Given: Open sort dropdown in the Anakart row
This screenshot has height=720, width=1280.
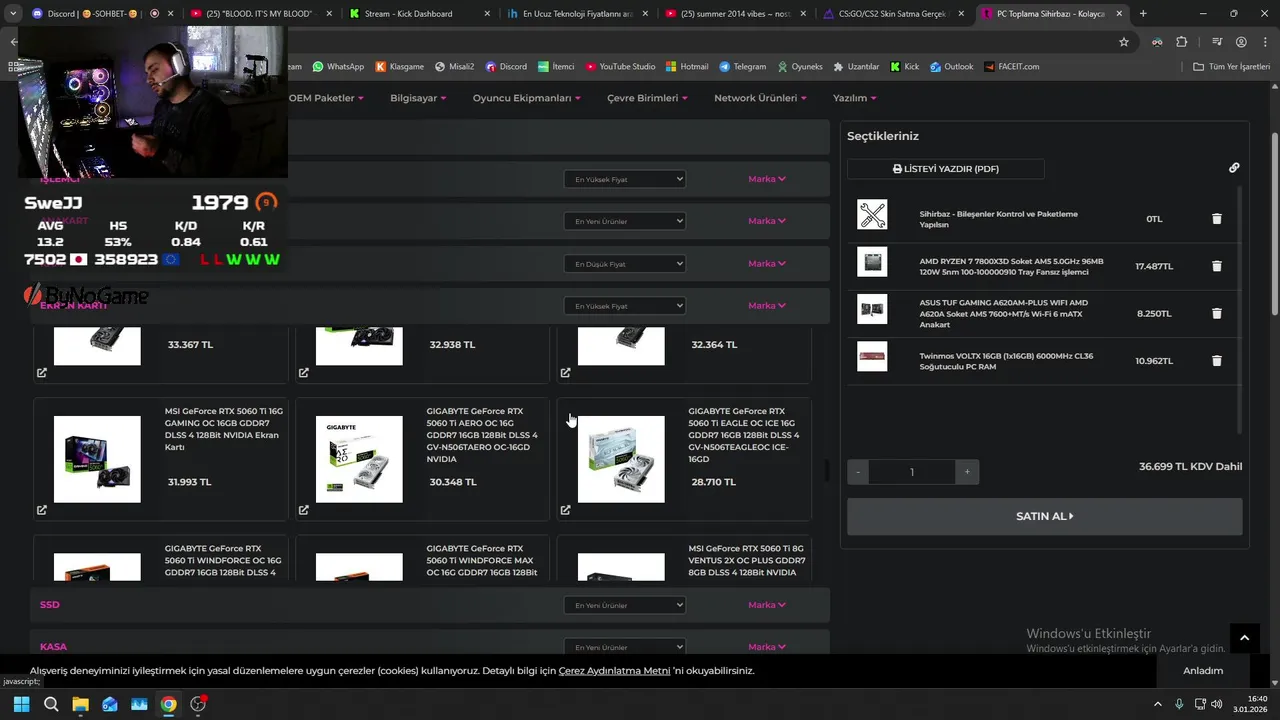Looking at the screenshot, I should tap(624, 221).
